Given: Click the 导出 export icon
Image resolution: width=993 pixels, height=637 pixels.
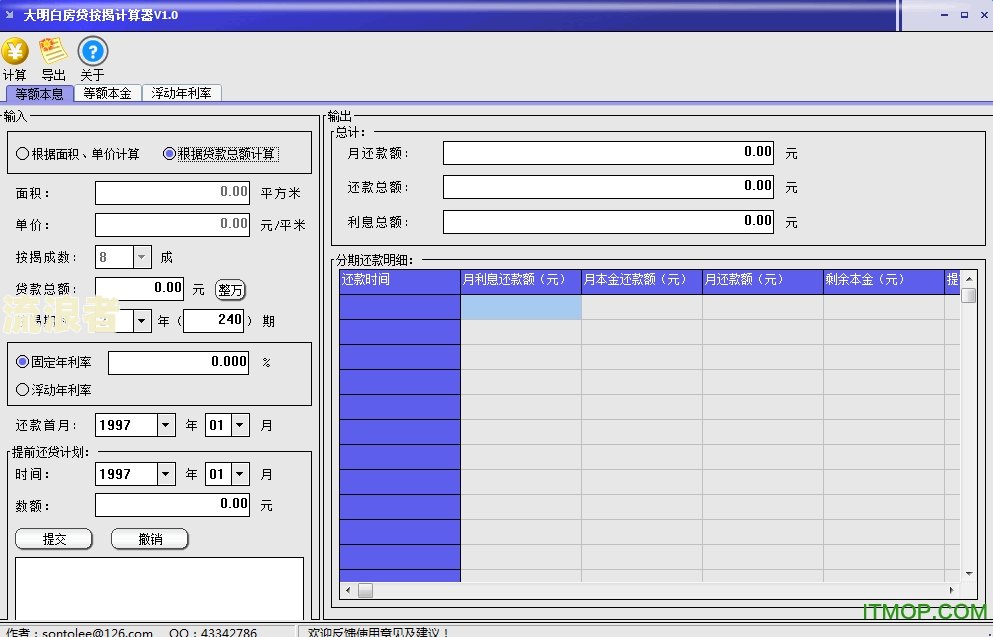Looking at the screenshot, I should click(53, 51).
